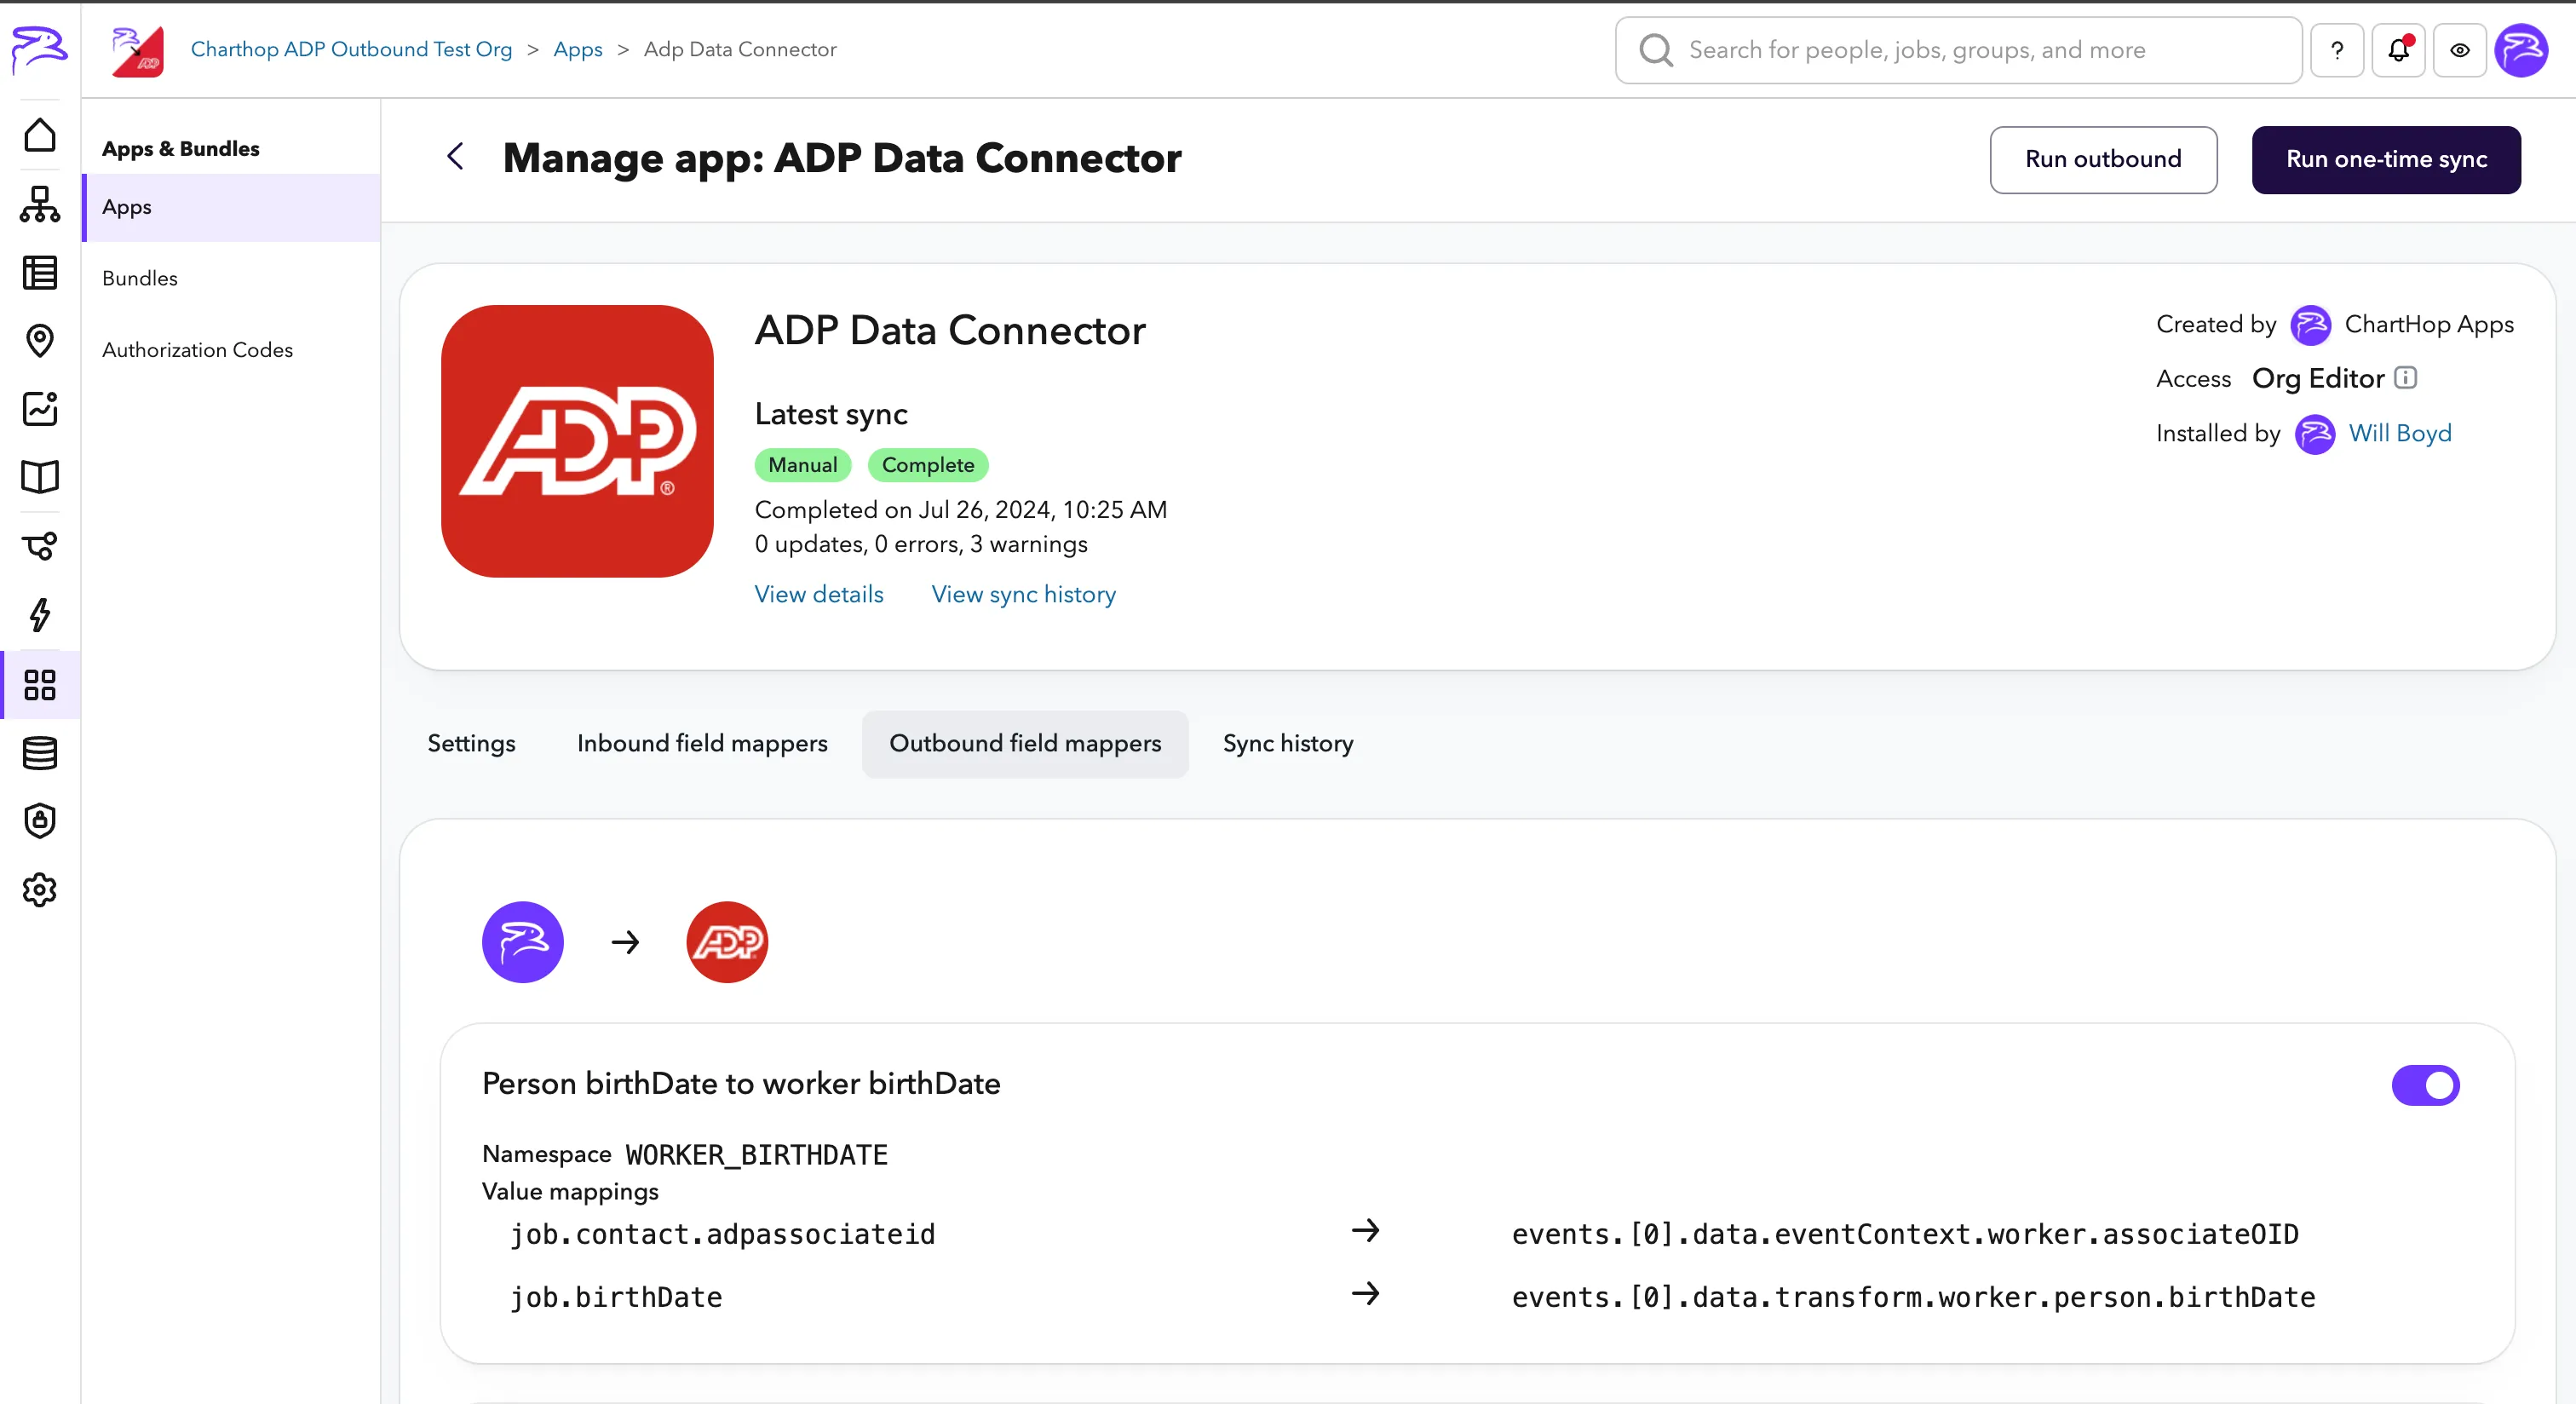Open the lightning bolt actions icon

pos(40,615)
